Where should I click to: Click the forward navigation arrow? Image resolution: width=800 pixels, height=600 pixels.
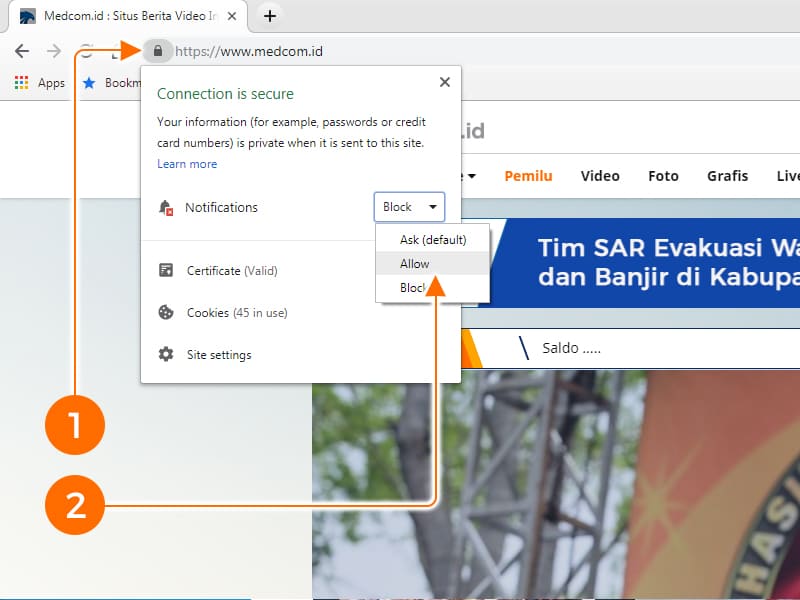(54, 50)
